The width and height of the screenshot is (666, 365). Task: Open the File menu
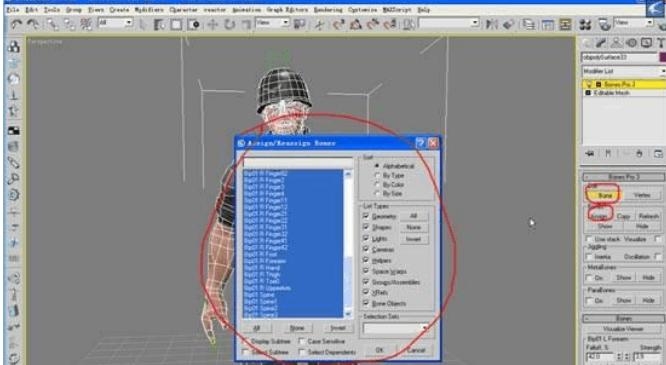tap(13, 9)
